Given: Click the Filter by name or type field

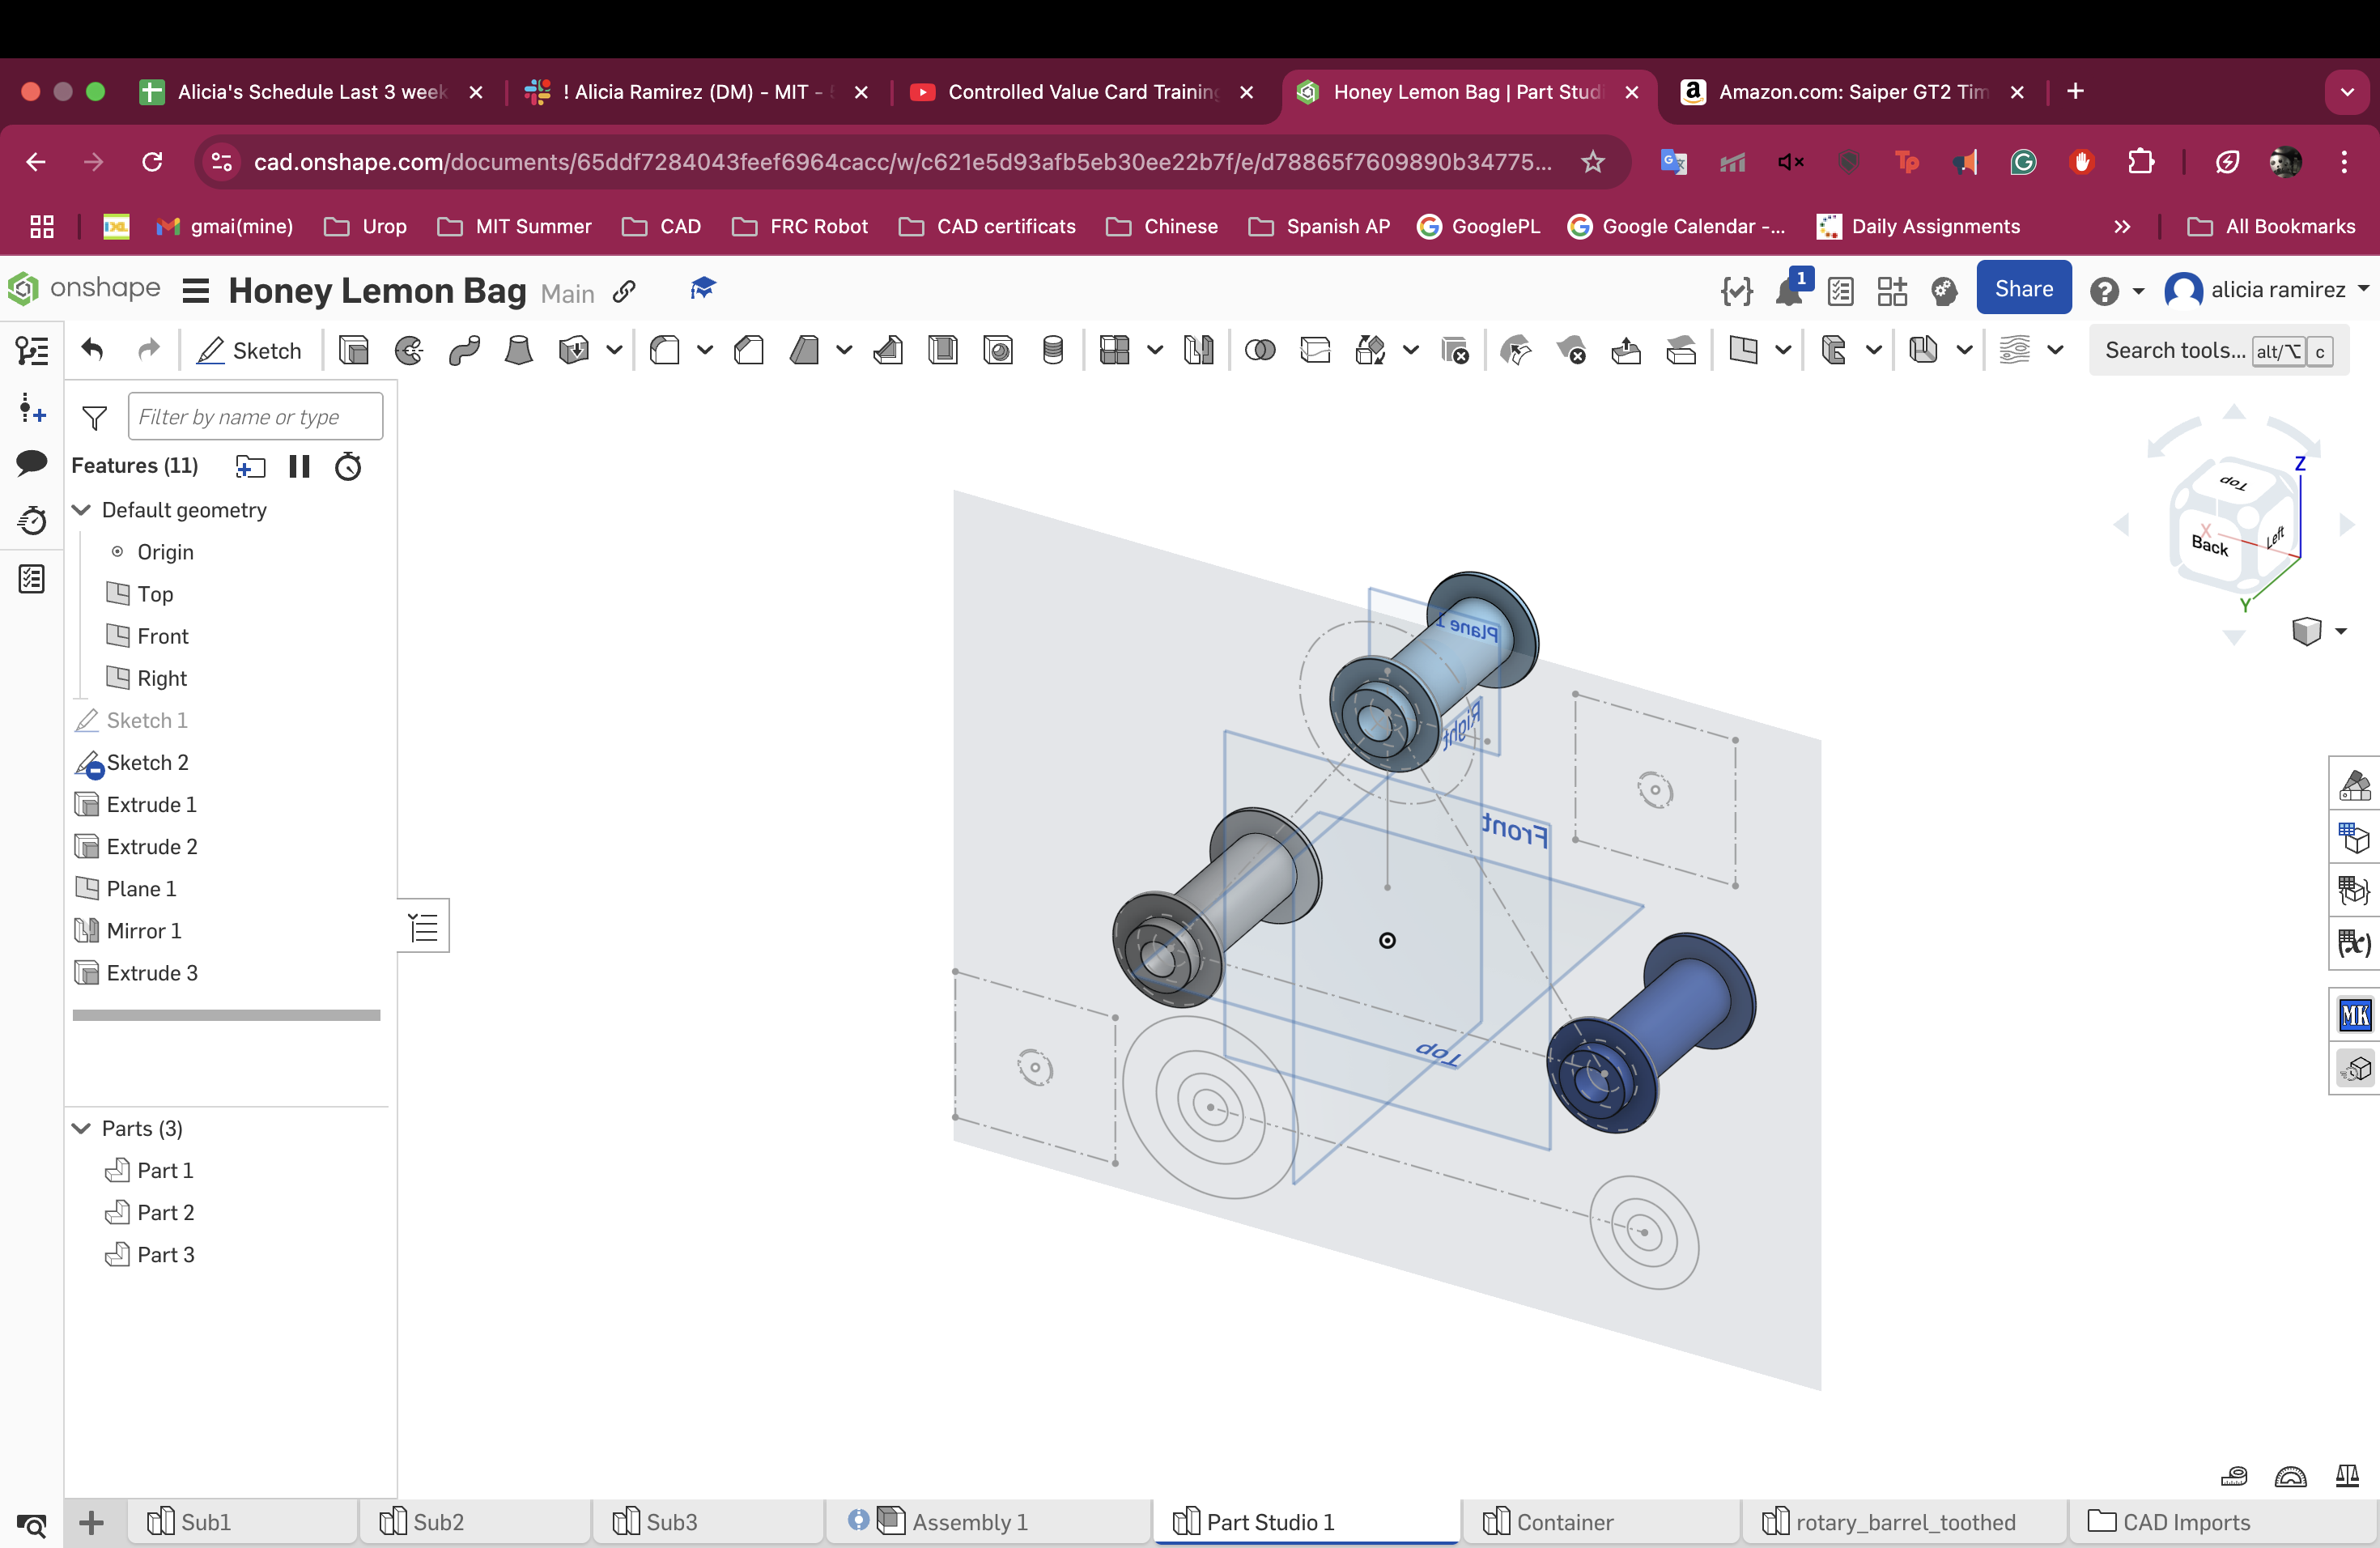Looking at the screenshot, I should [256, 416].
